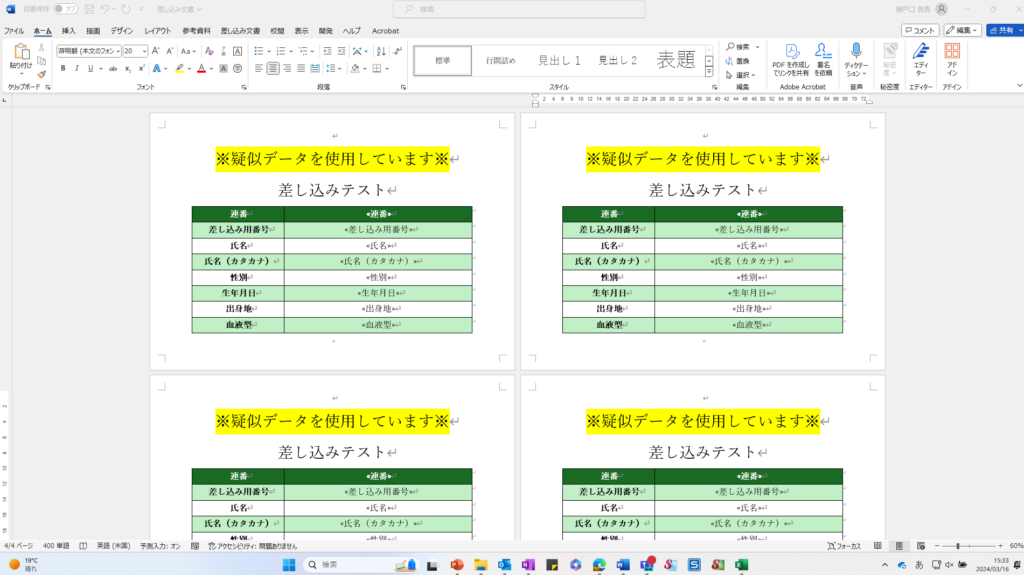Screen dimensions: 1024x575
Task: Open the Add-ins (アドイン) button
Action: click(952, 59)
